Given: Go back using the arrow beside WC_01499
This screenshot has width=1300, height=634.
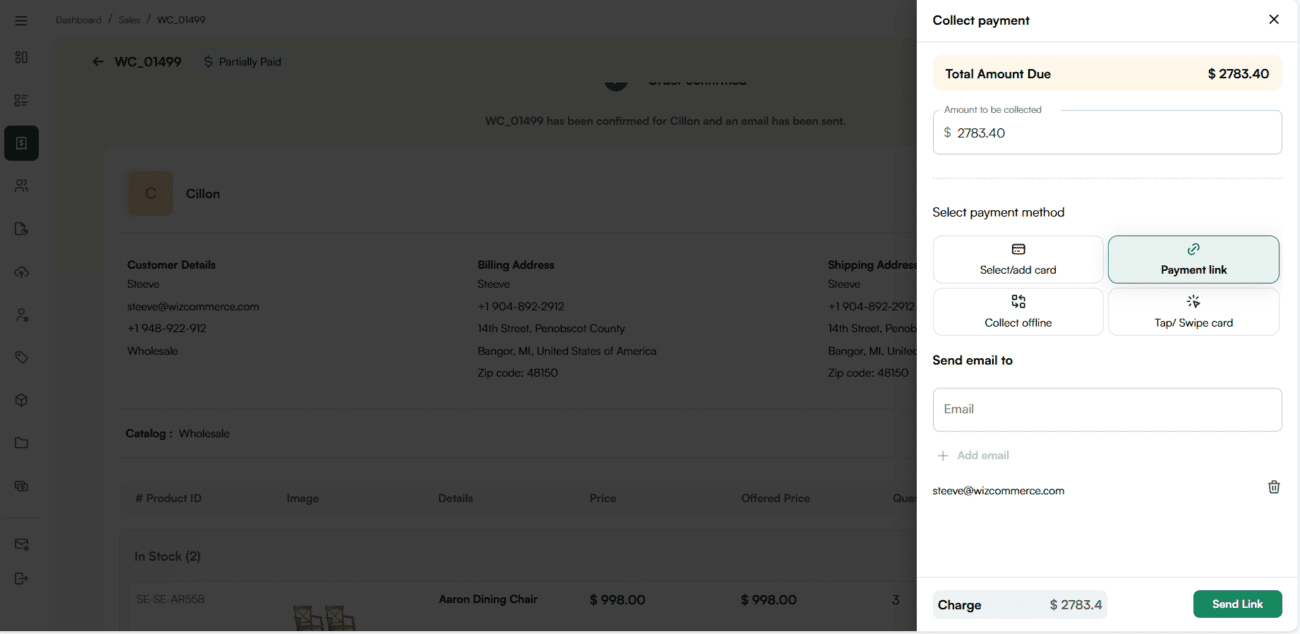Looking at the screenshot, I should (98, 62).
